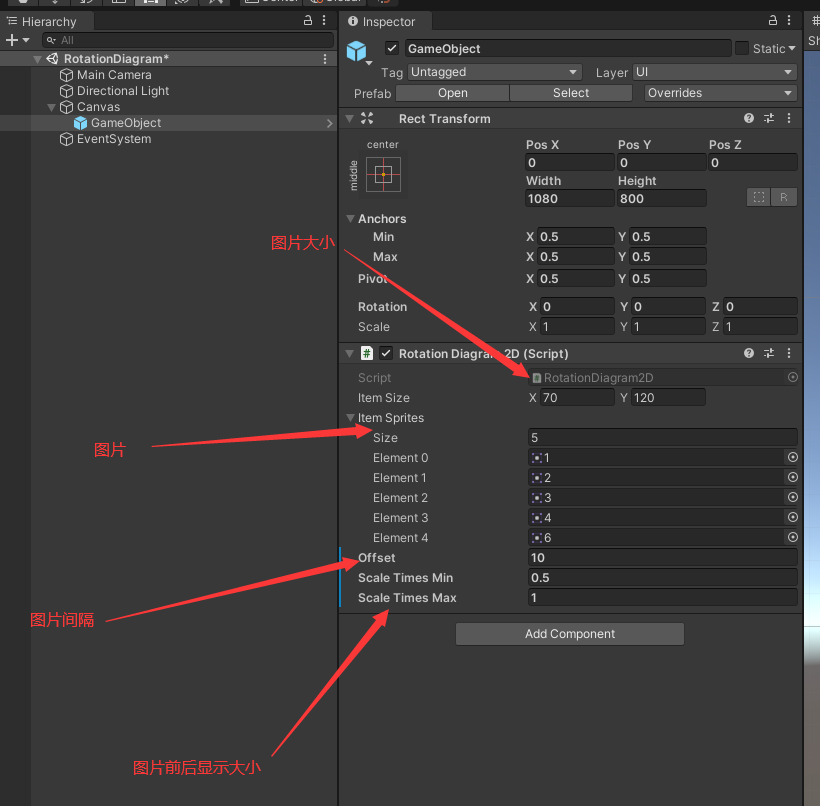The width and height of the screenshot is (820, 806).
Task: Click the R raw edit mode button
Action: coord(784,197)
